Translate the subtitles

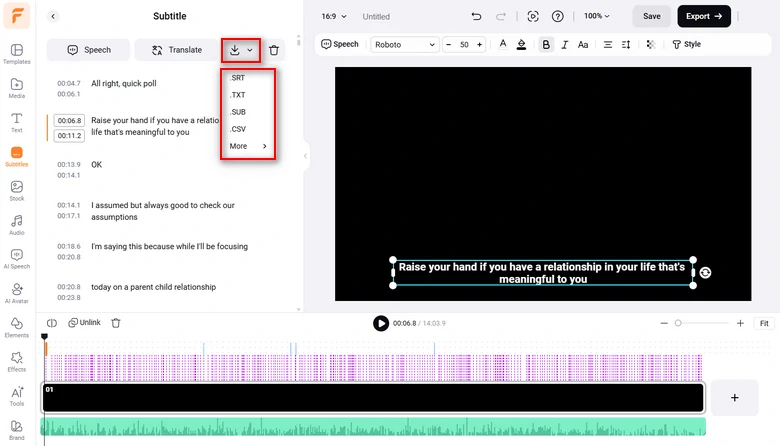(x=177, y=50)
